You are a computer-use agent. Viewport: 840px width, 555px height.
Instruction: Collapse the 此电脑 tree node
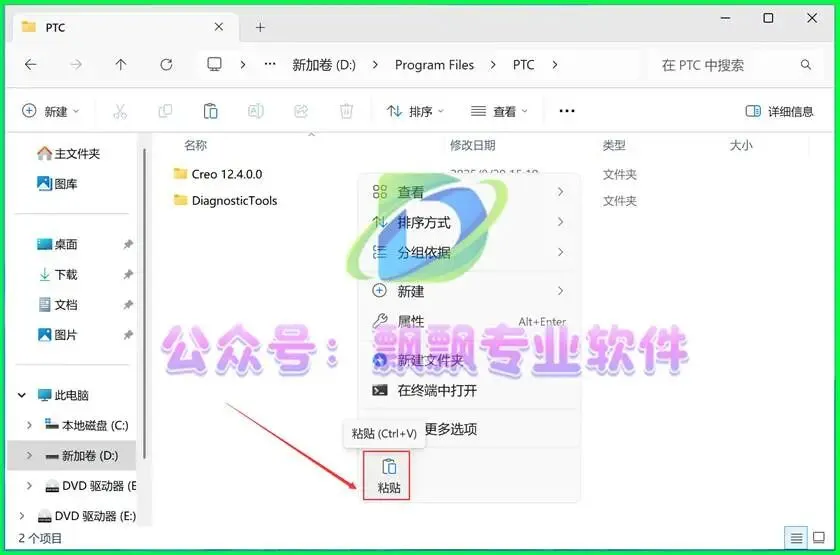[x=22, y=395]
